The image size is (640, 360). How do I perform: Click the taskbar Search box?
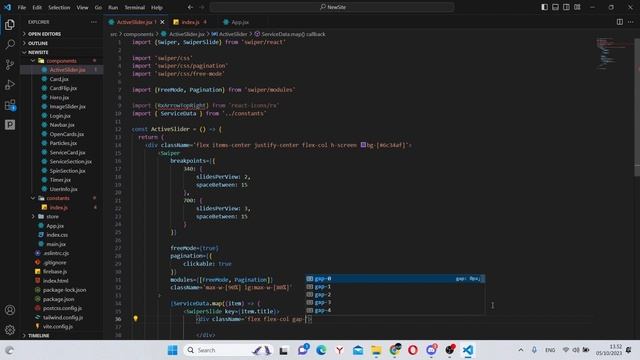tap(228, 350)
